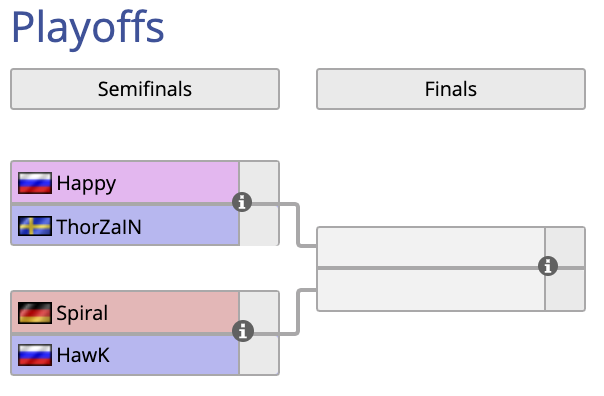This screenshot has height=396, width=604.
Task: Select the Finals round header
Action: pyautogui.click(x=451, y=89)
